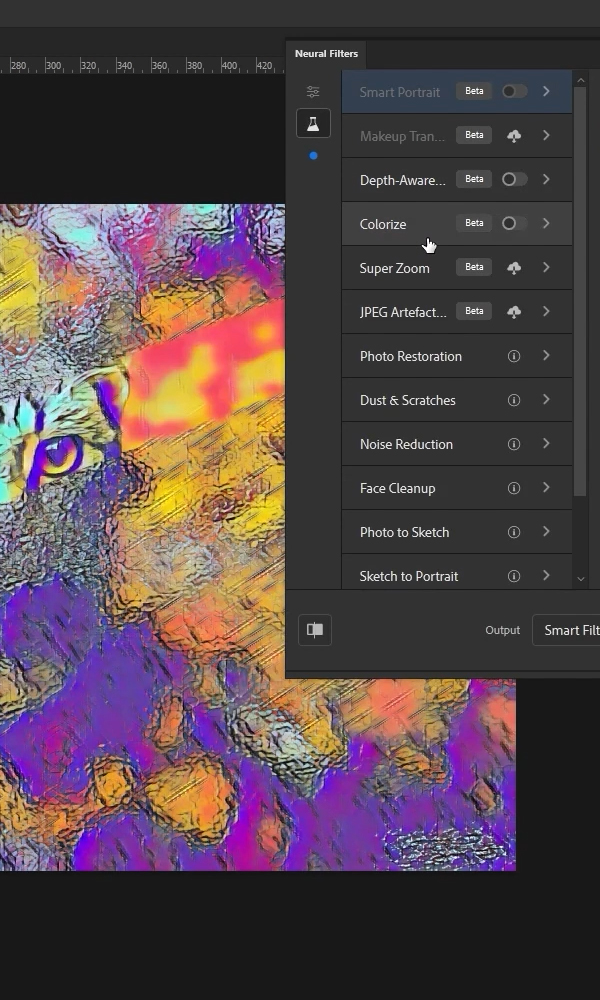The width and height of the screenshot is (600, 1000).
Task: Show info for Photo Restoration filter
Action: (x=514, y=356)
